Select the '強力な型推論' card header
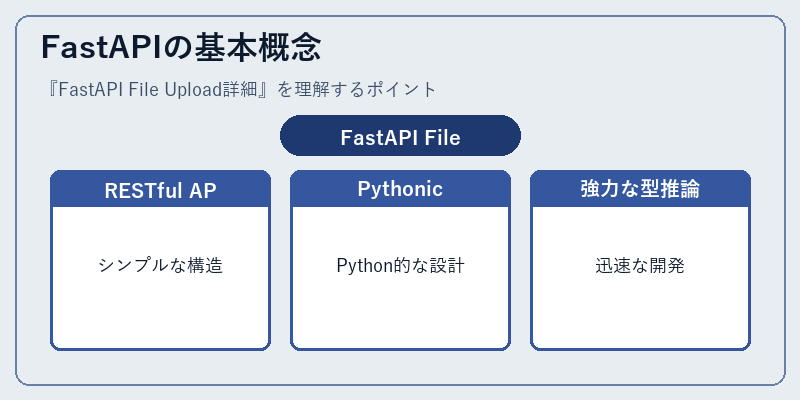800x400 pixels. coord(640,189)
